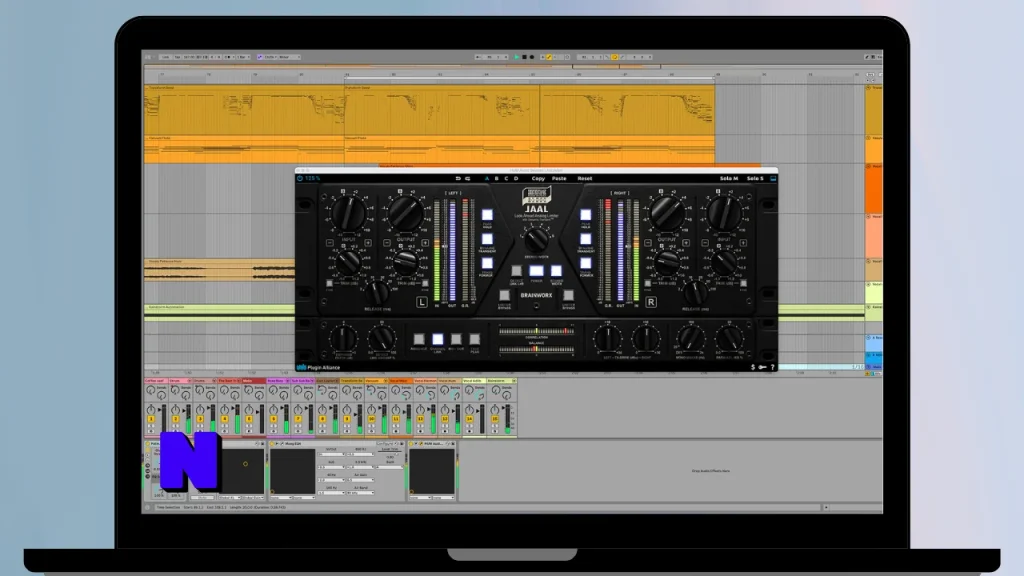Open the monitor icon beside Solo S
This screenshot has width=1024, height=576.
(x=773, y=178)
